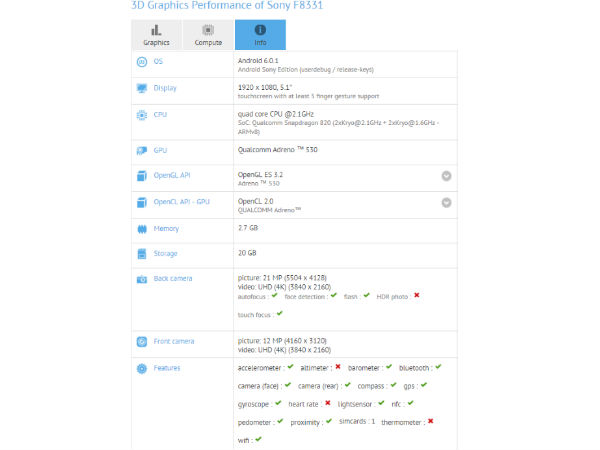Screen dimensions: 600x450
Task: Select the Info tab
Action: 260,34
